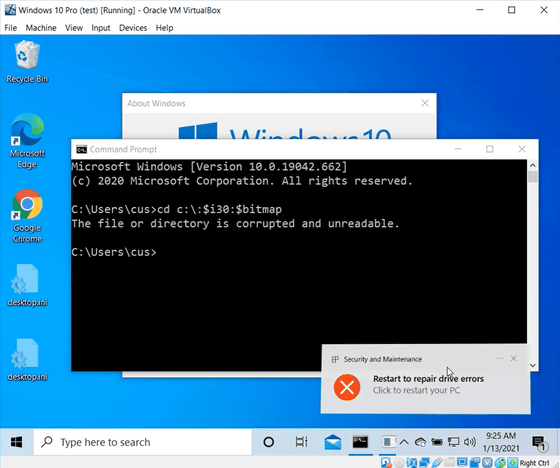560x468 pixels.
Task: Click VirtualBox shared folders indicator
Action: (450, 462)
